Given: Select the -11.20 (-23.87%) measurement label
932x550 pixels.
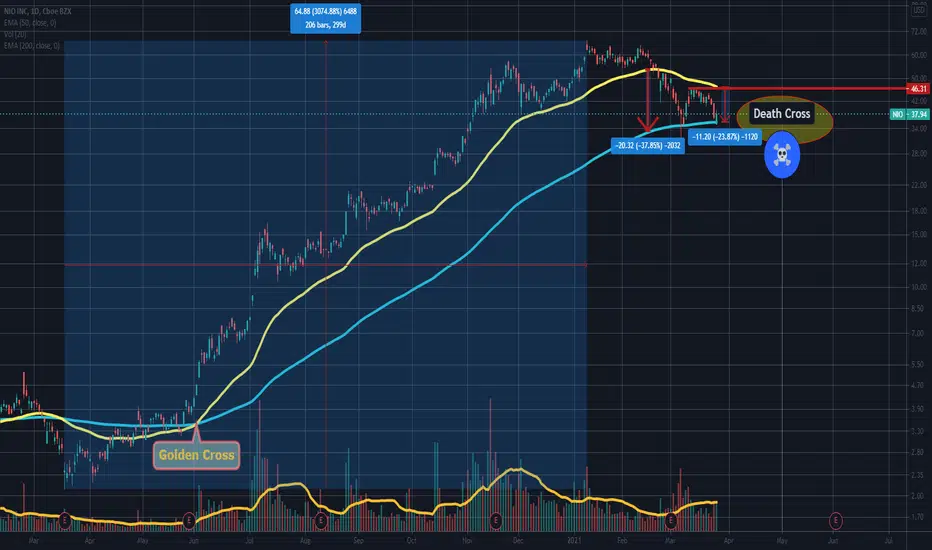Looking at the screenshot, I should tap(725, 137).
